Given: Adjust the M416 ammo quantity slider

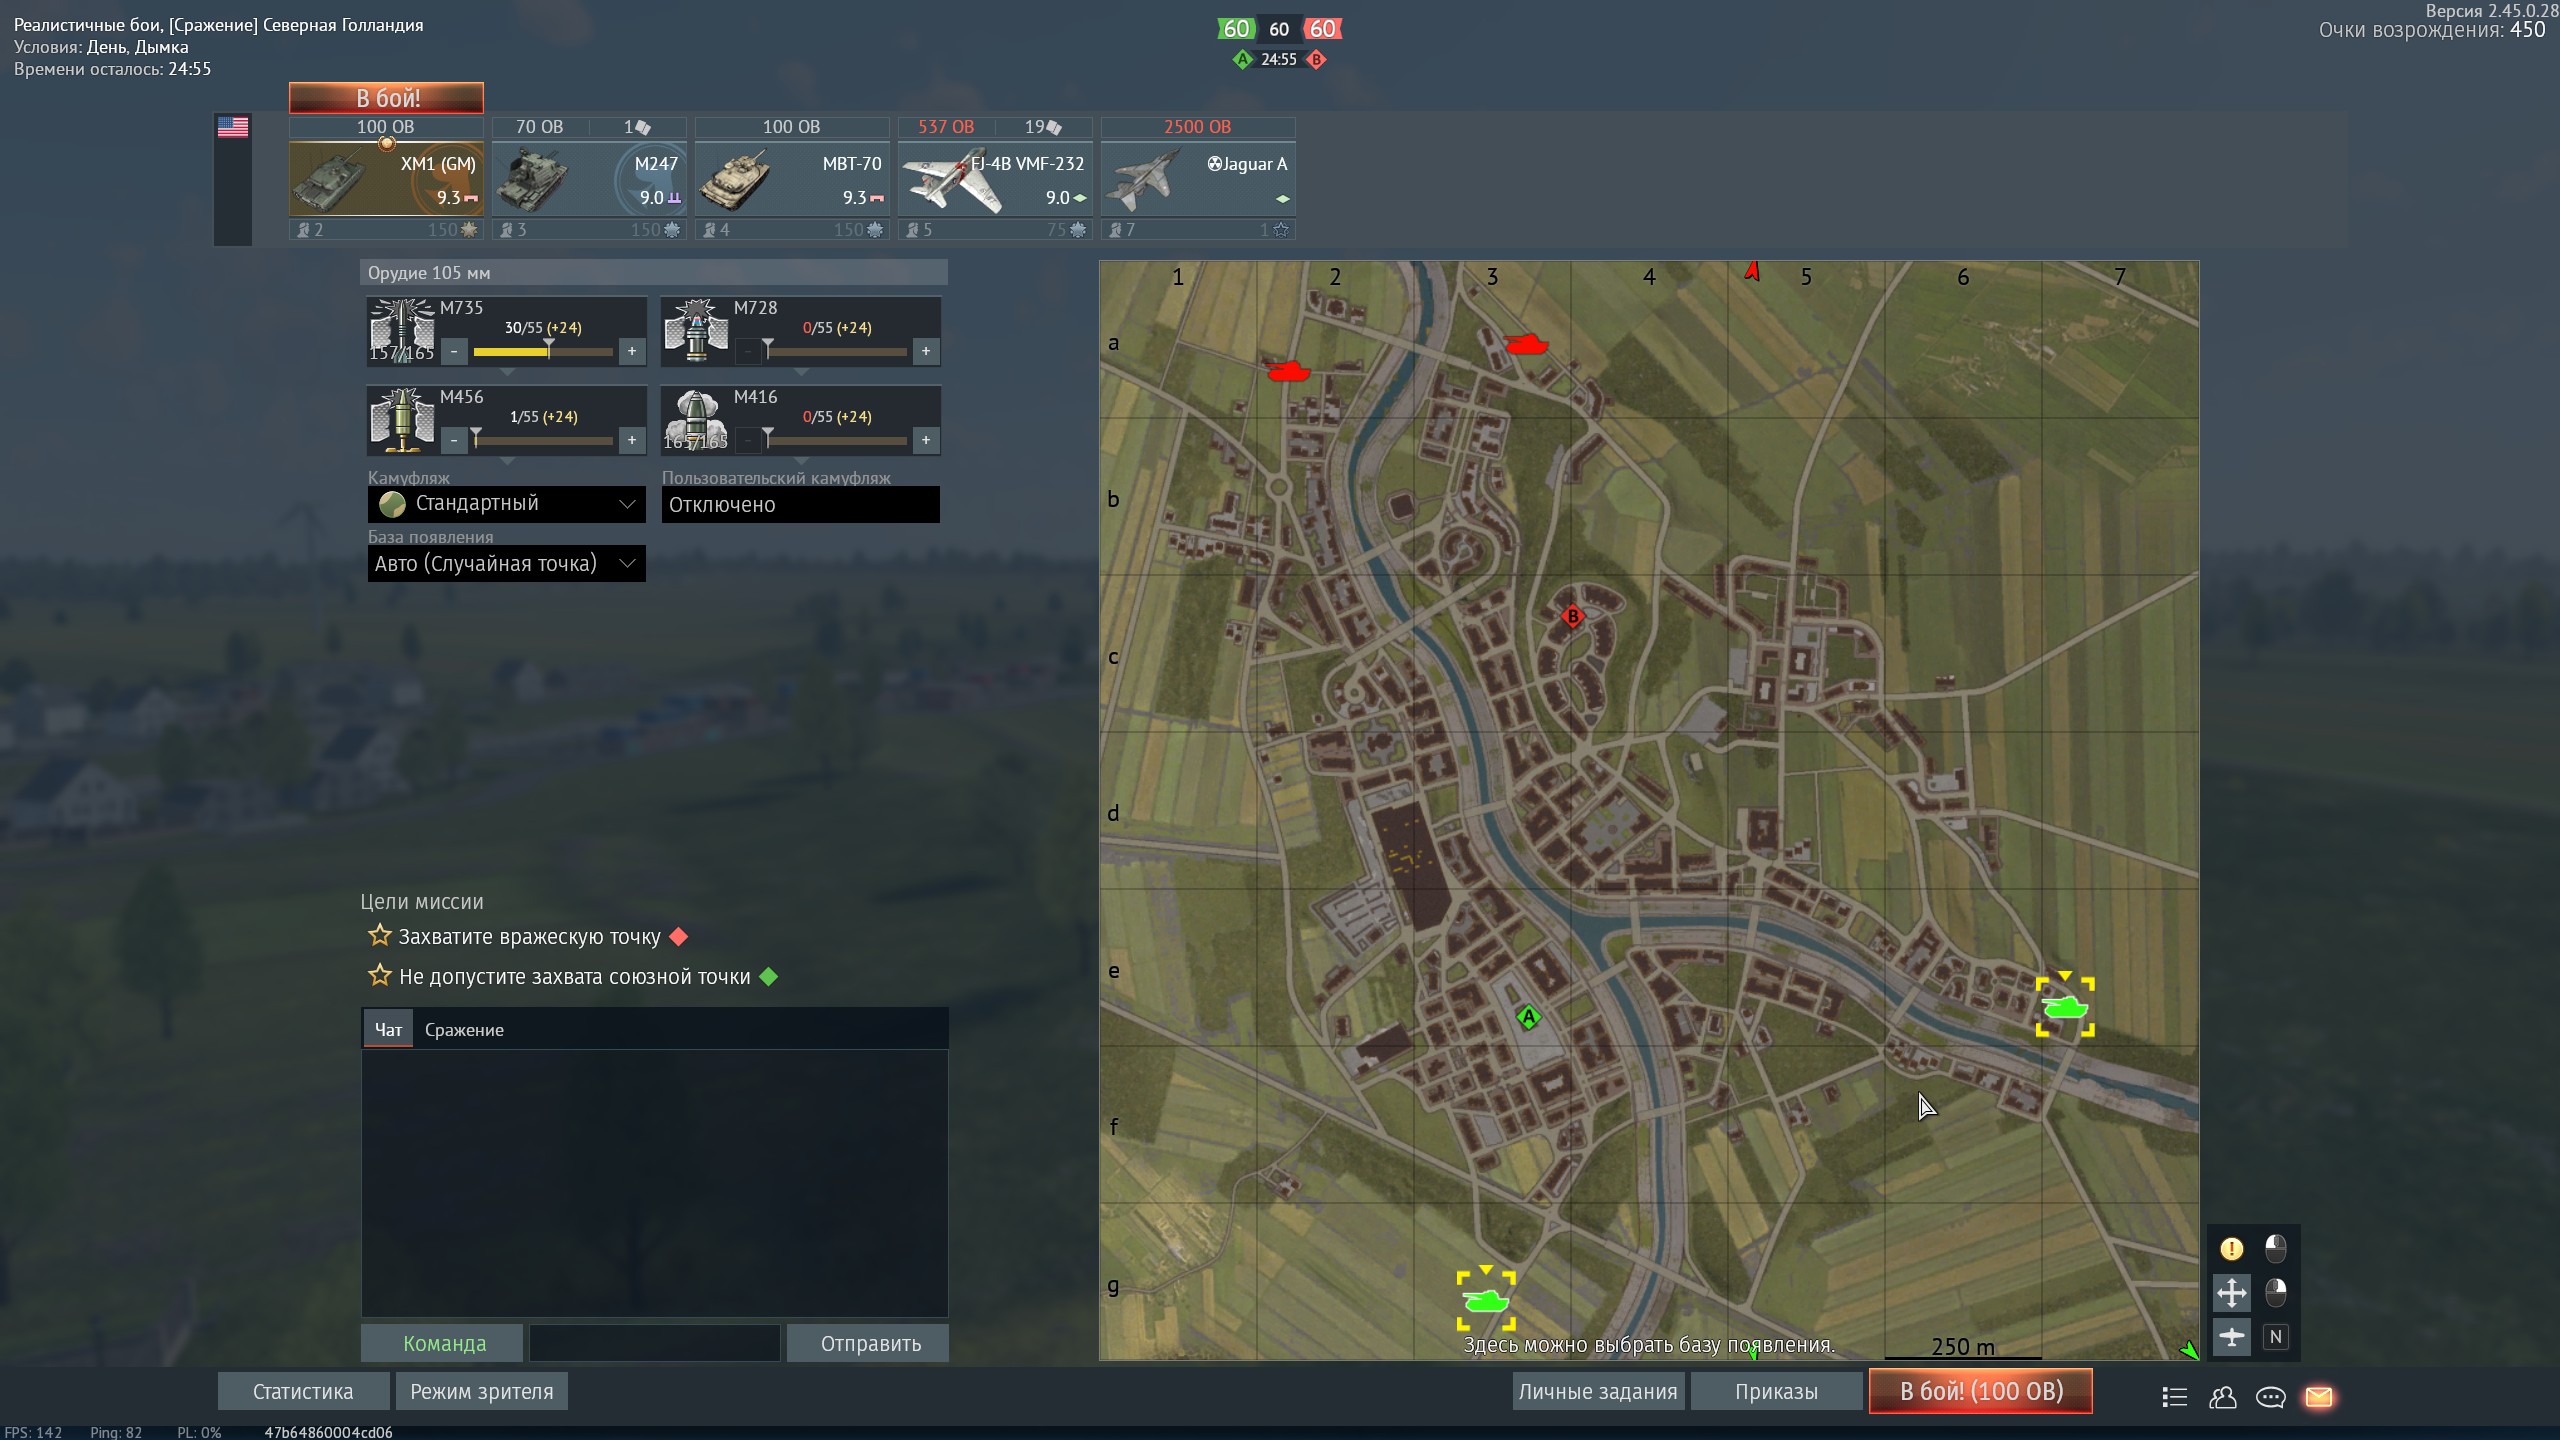Looking at the screenshot, I should 837,441.
